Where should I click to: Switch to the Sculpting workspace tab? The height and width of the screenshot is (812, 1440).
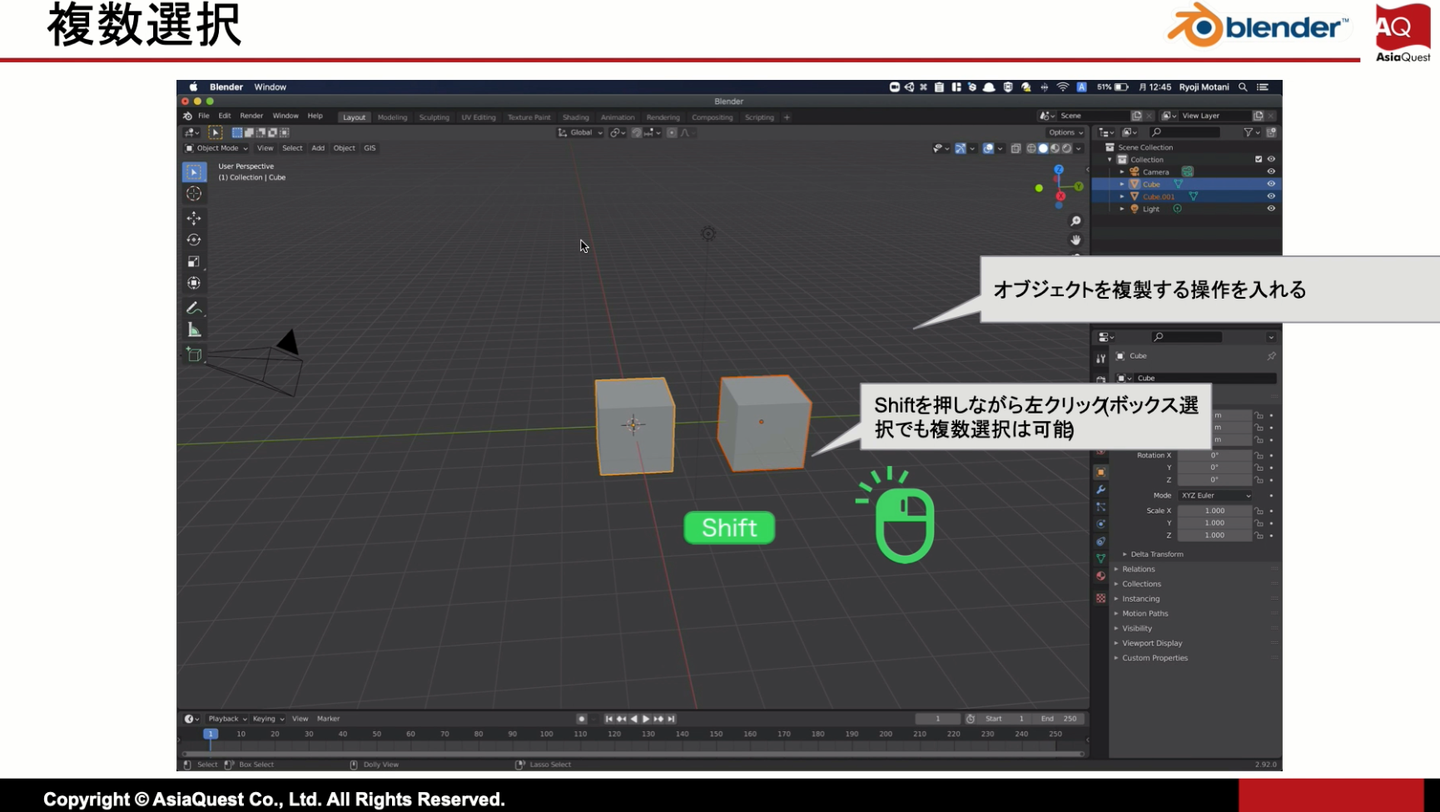click(434, 117)
